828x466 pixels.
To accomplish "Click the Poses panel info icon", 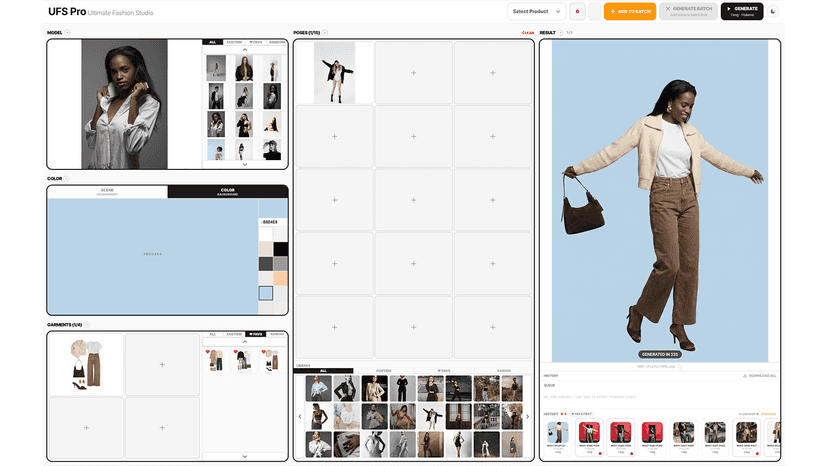I will pyautogui.click(x=325, y=33).
